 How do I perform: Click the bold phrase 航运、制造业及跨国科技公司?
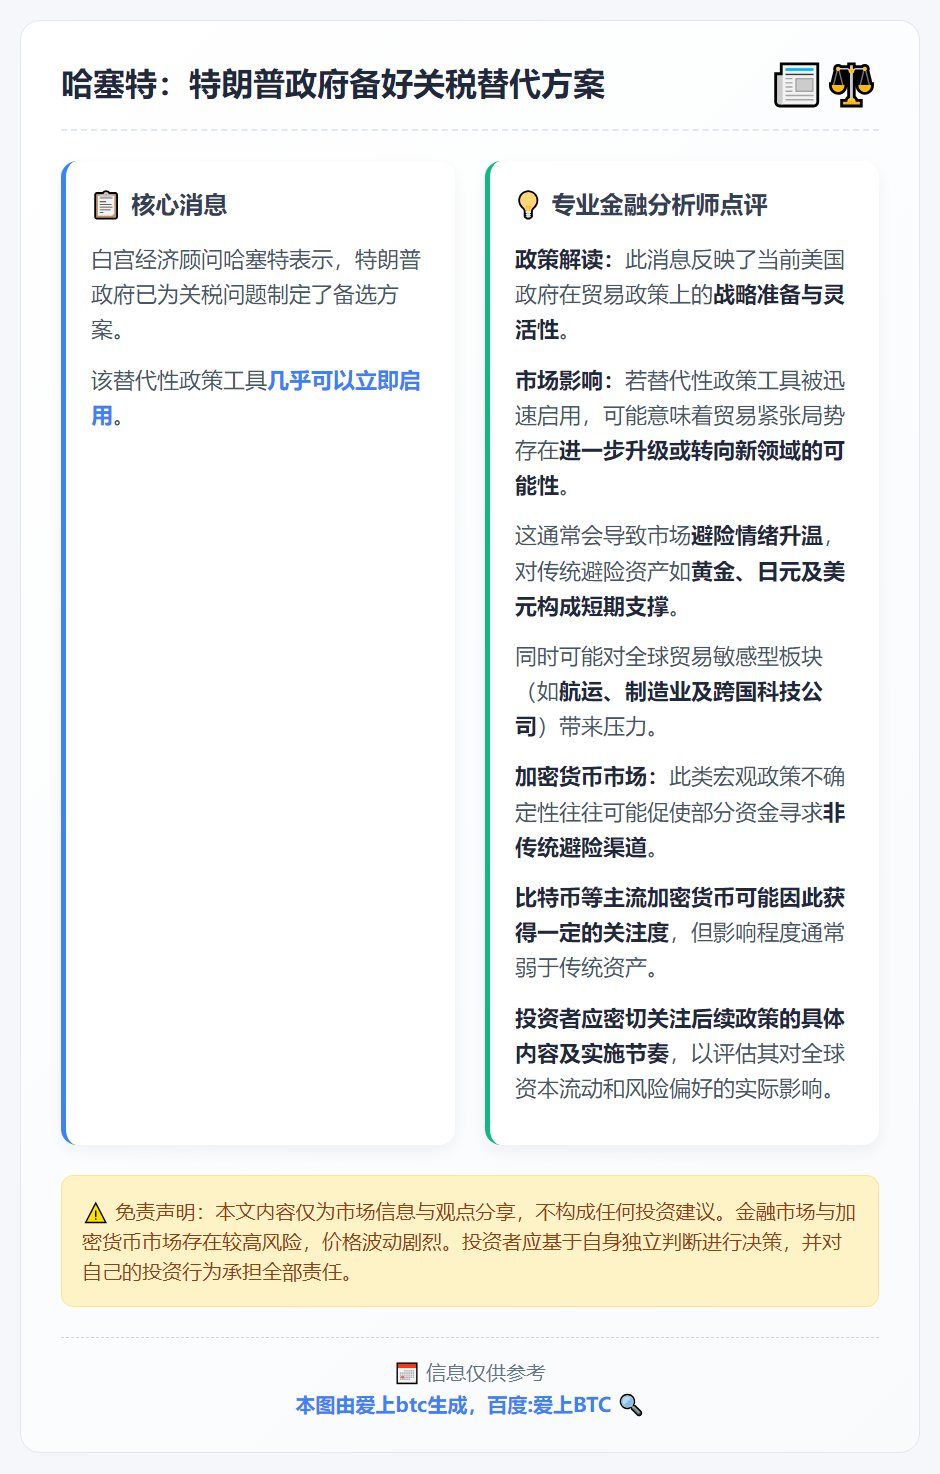669,709
